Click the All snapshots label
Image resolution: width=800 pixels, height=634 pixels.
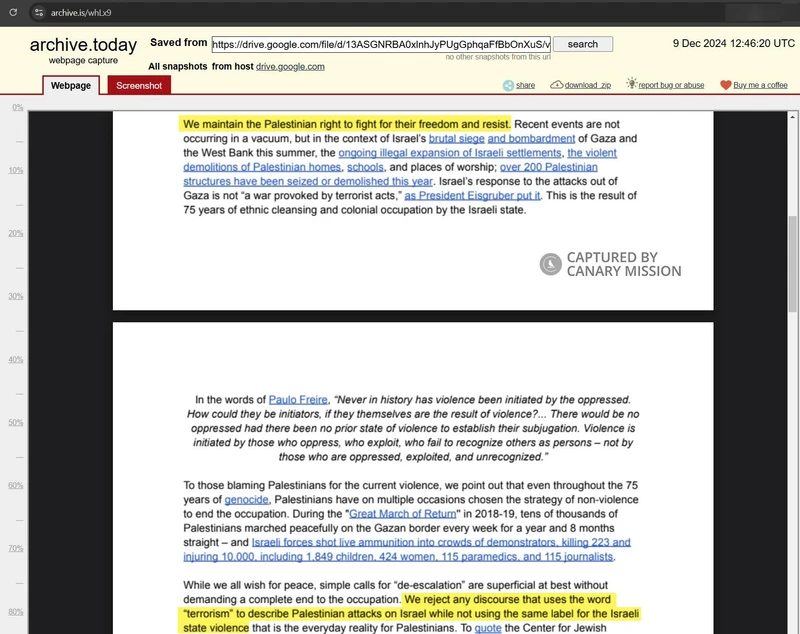178,66
